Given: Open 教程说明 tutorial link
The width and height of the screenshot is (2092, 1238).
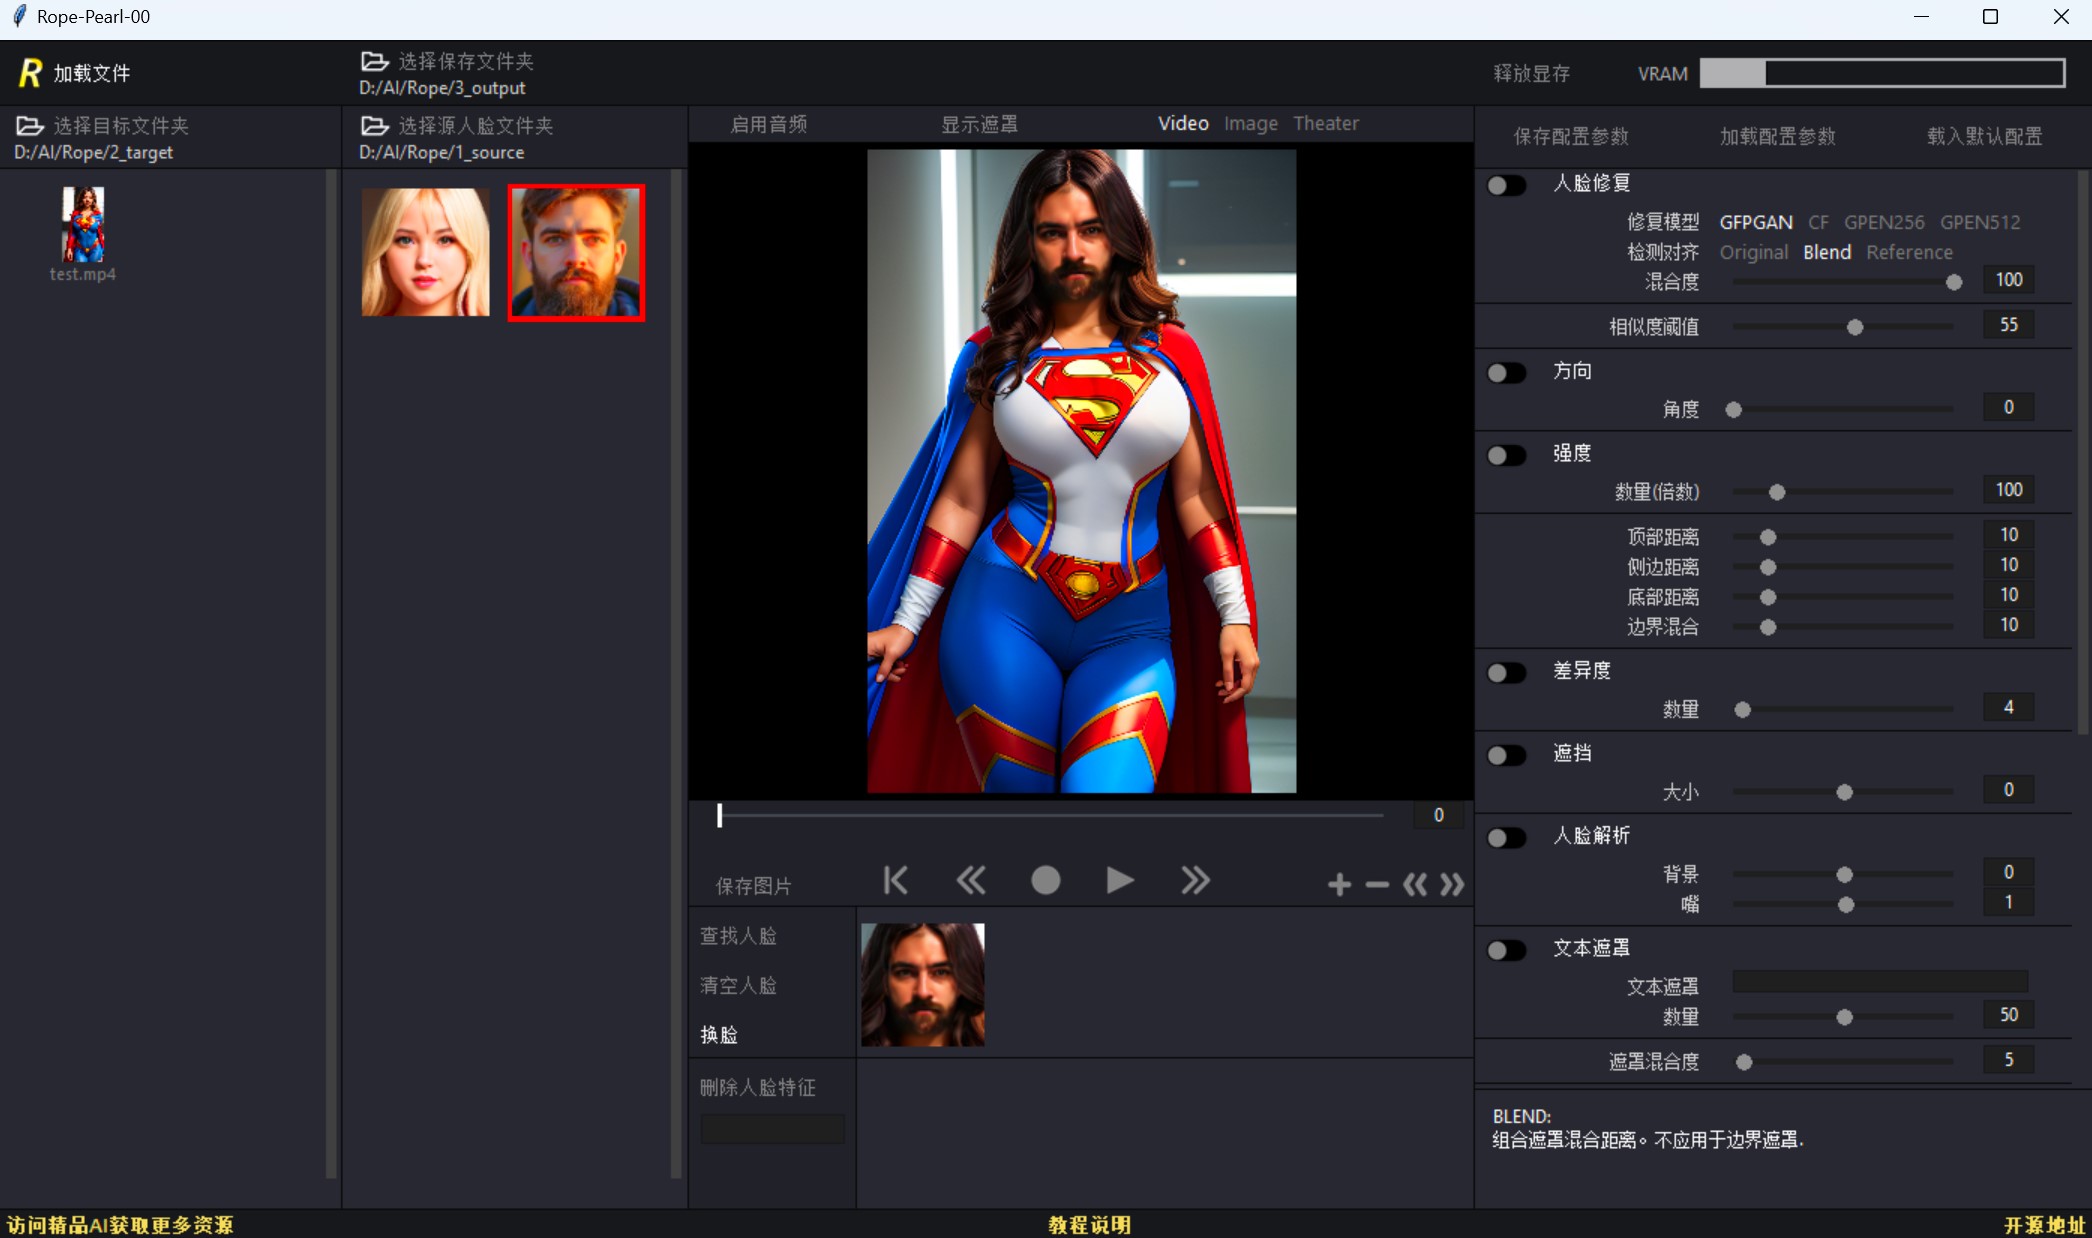Looking at the screenshot, I should click(x=1090, y=1225).
